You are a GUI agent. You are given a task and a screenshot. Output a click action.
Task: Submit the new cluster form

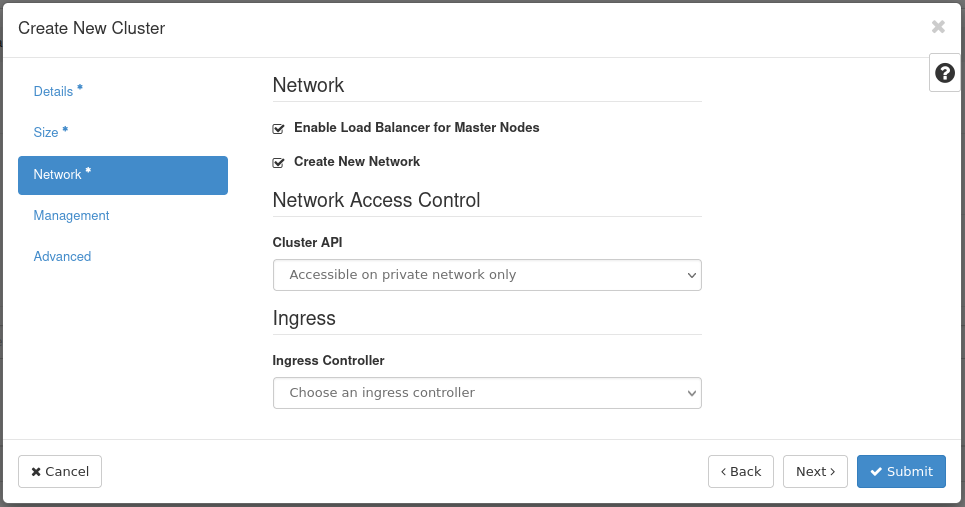(901, 472)
